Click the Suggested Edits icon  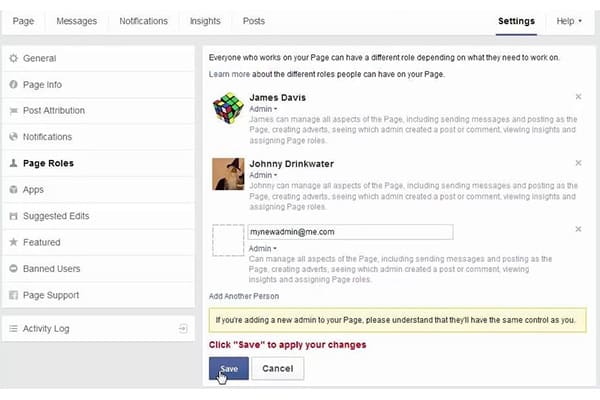[13, 216]
